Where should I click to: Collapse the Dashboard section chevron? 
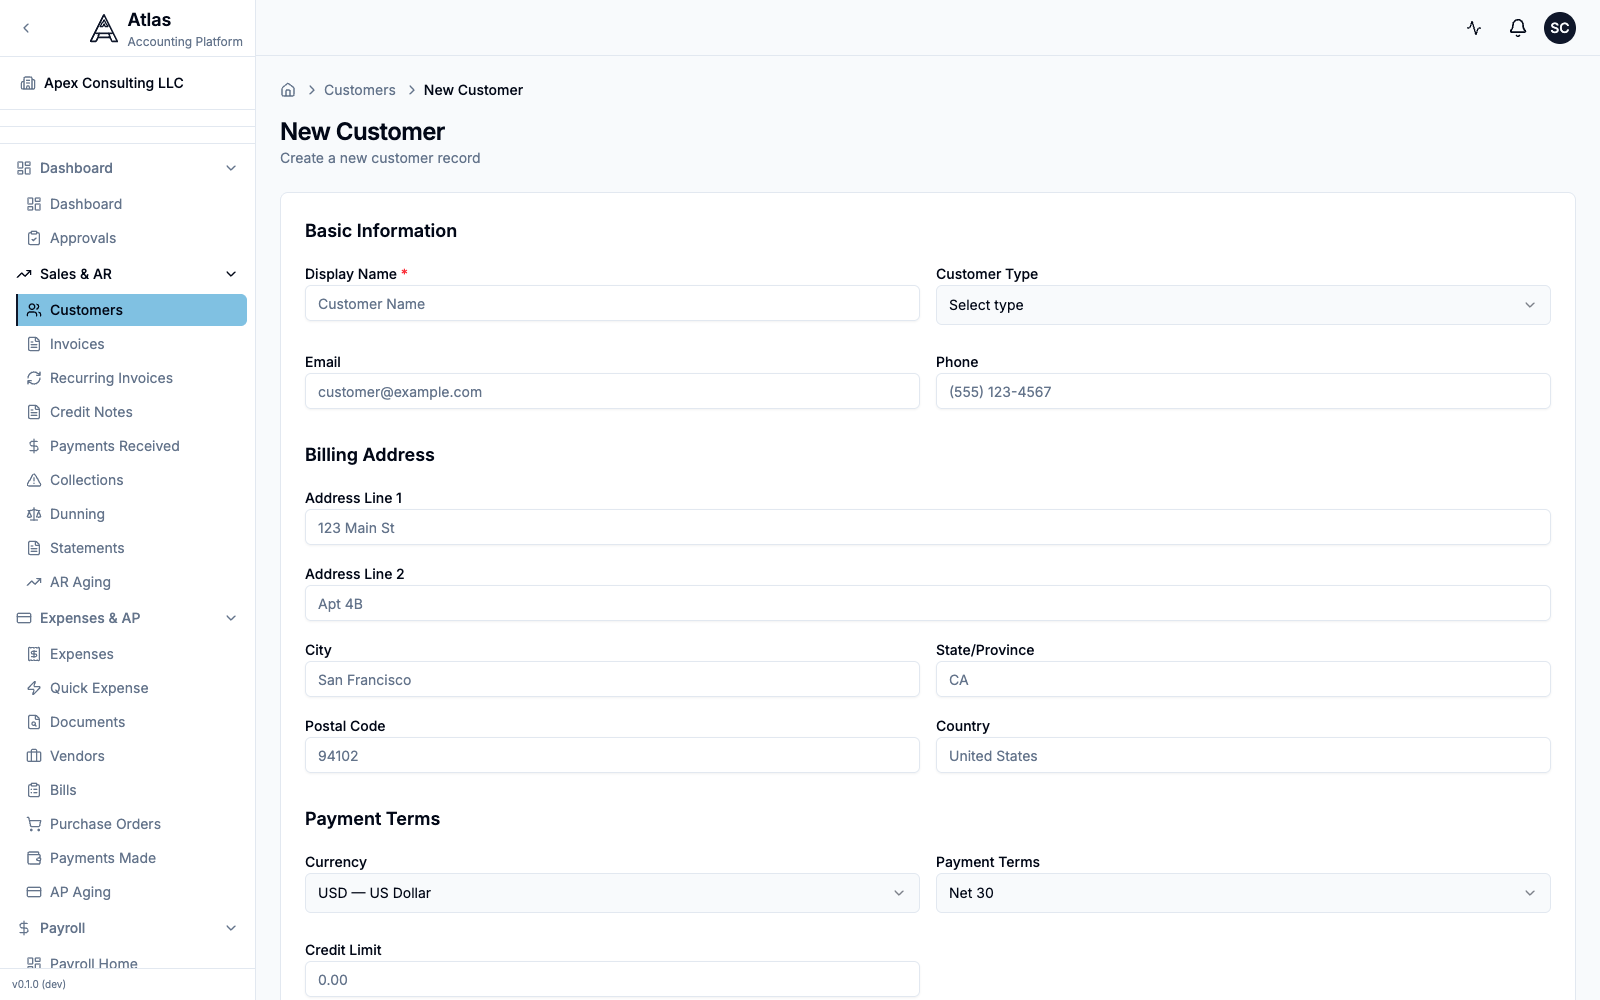[x=231, y=168]
